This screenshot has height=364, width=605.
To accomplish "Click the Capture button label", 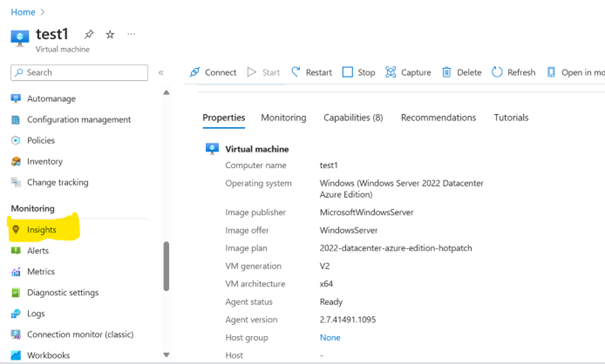I will [416, 73].
